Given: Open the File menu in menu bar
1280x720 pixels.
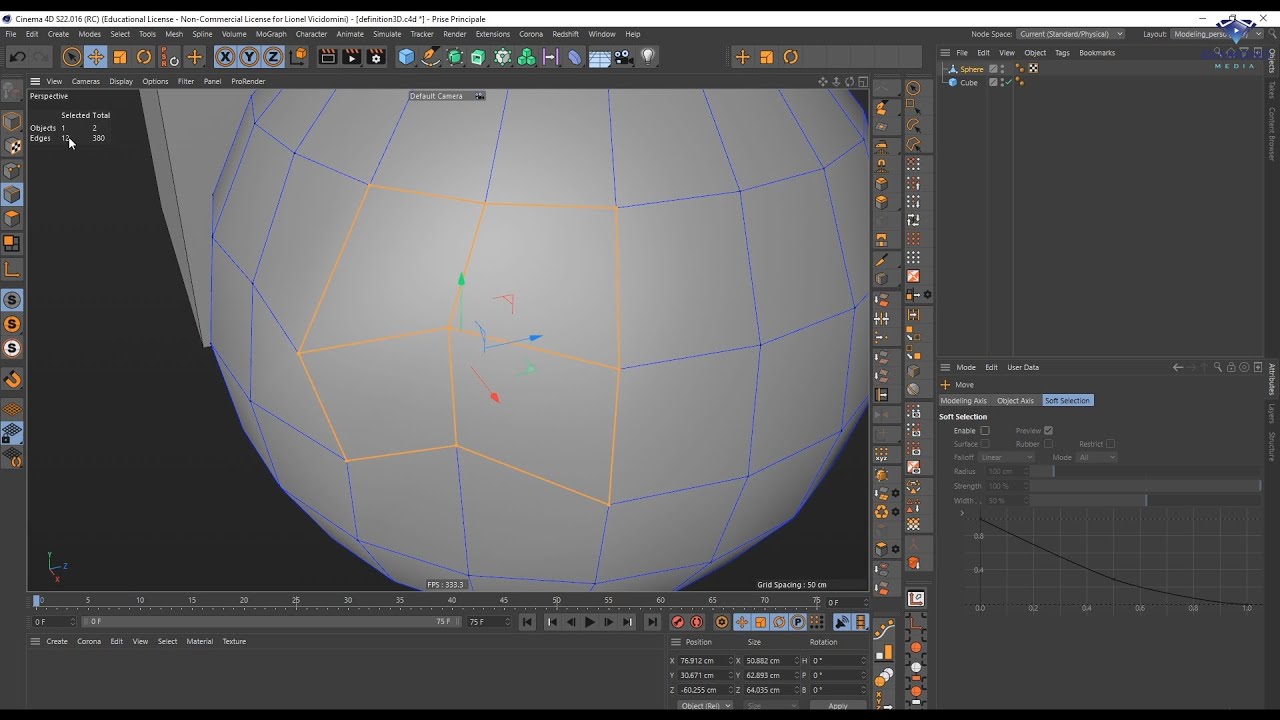Looking at the screenshot, I should [10, 34].
